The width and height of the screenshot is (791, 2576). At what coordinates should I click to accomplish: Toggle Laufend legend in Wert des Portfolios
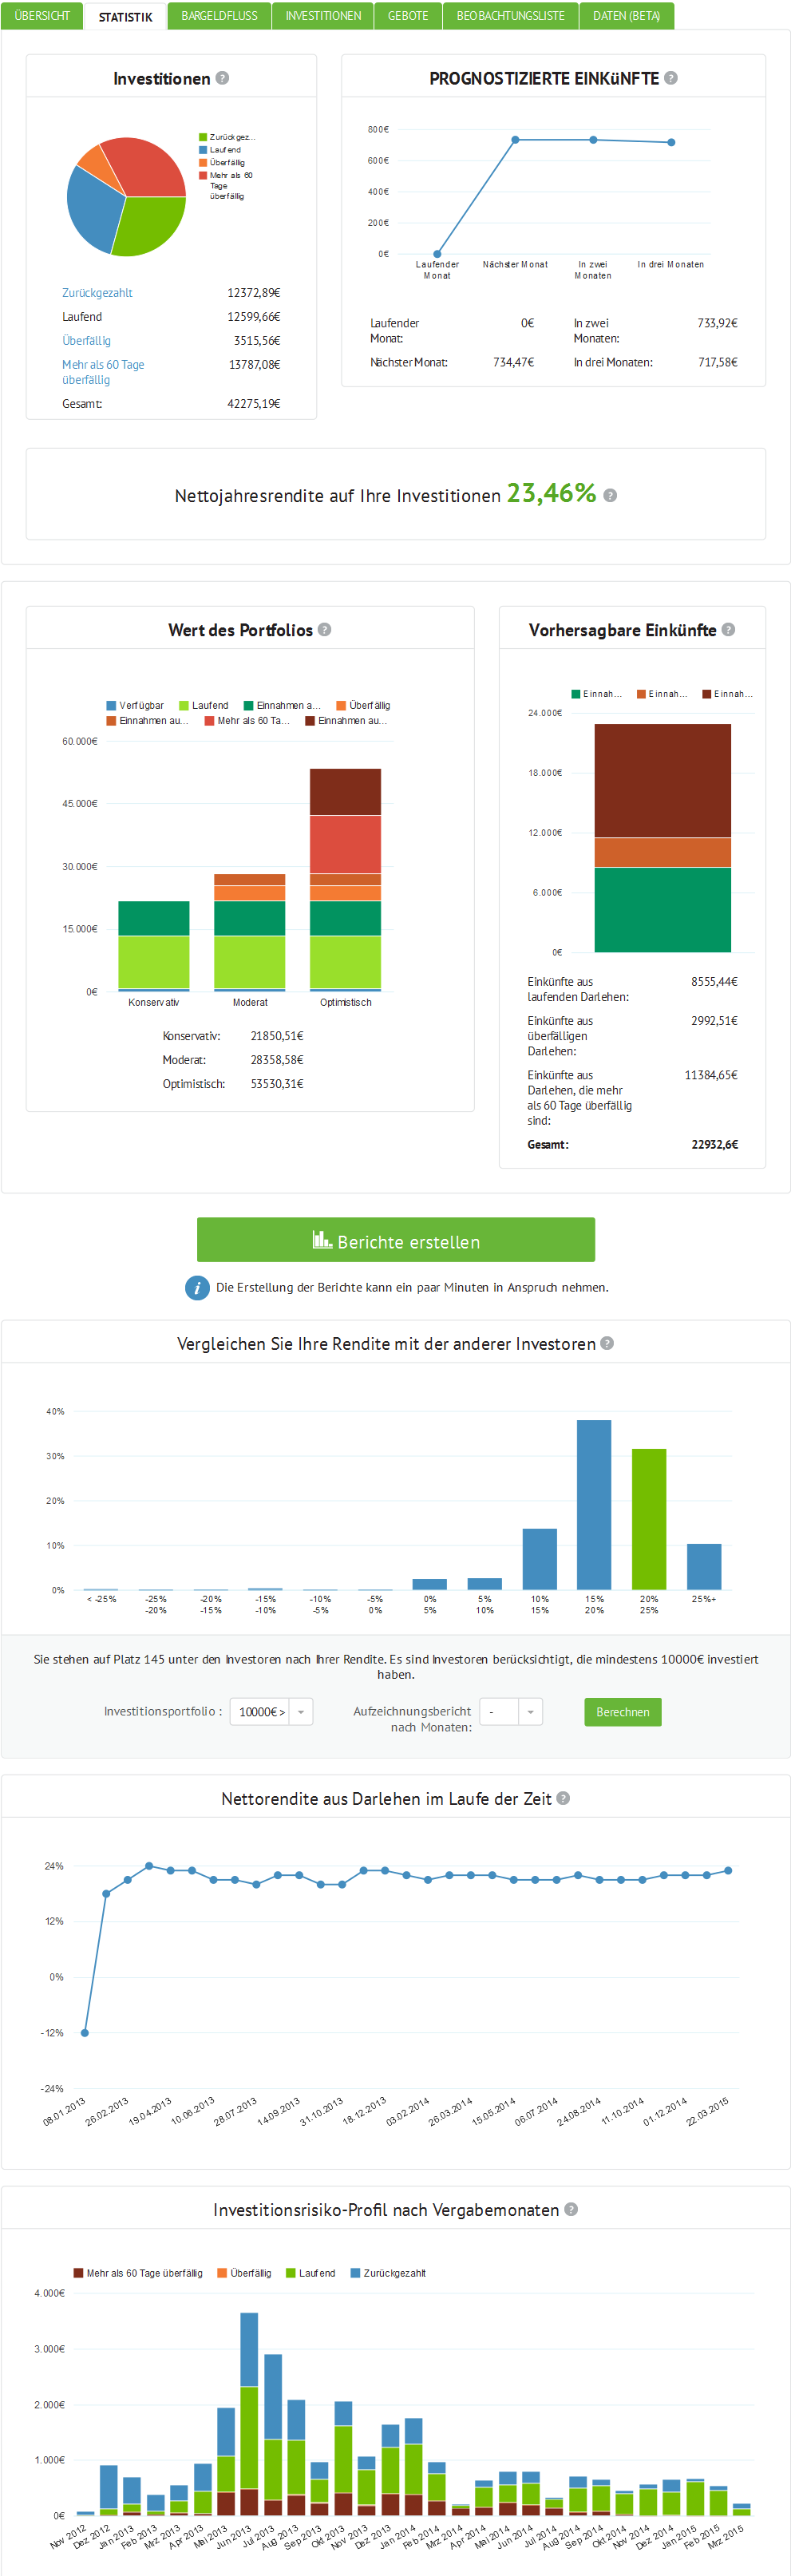(204, 706)
